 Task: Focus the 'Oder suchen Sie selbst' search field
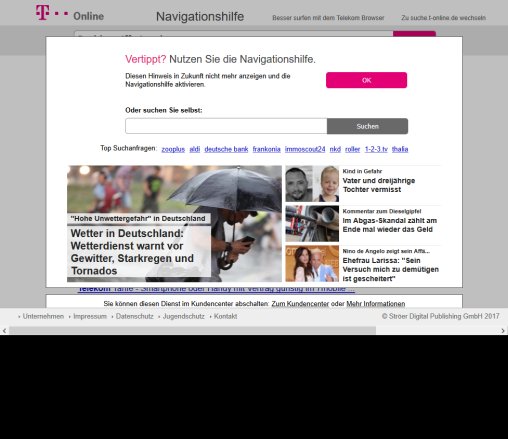pos(226,126)
